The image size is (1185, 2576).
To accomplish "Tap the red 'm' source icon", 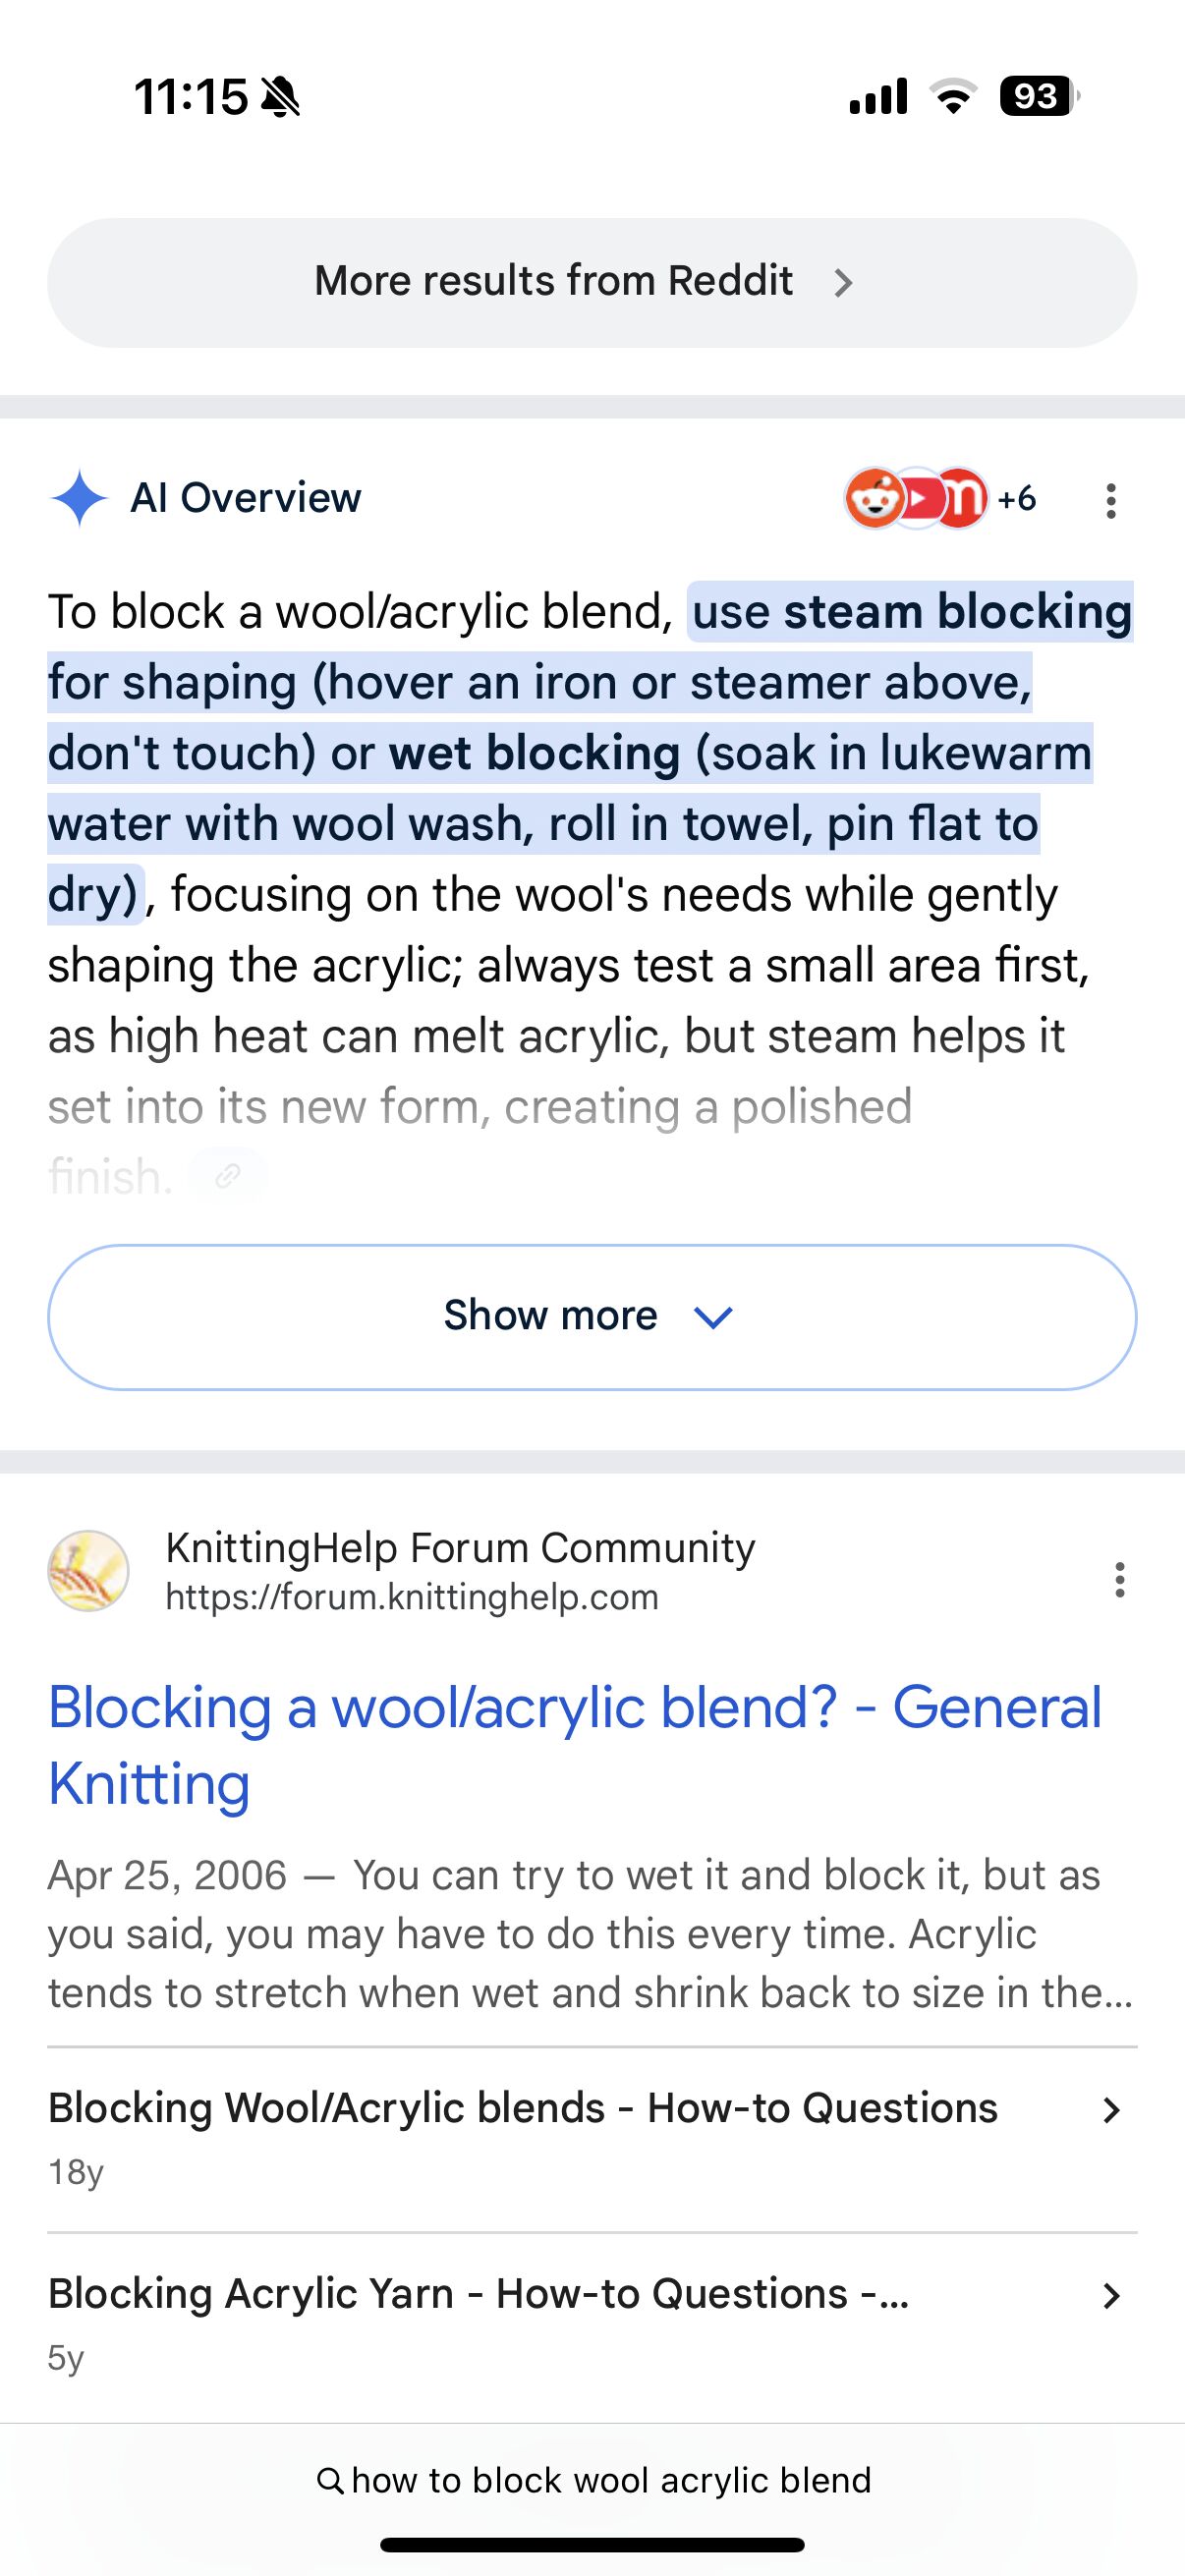I will (961, 497).
